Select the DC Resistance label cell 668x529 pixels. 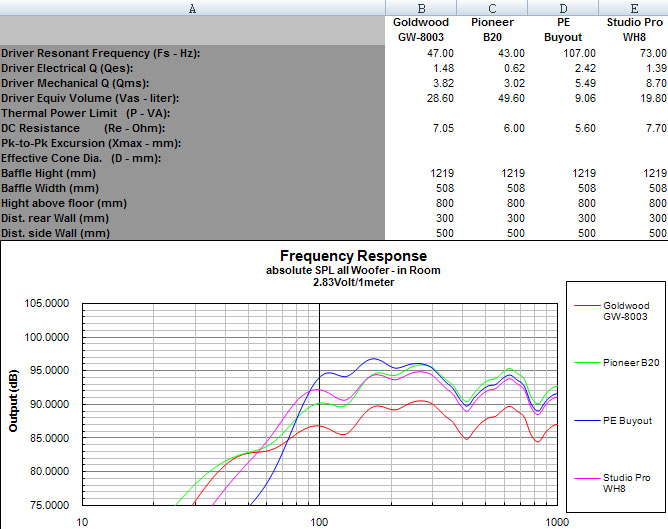click(x=192, y=128)
